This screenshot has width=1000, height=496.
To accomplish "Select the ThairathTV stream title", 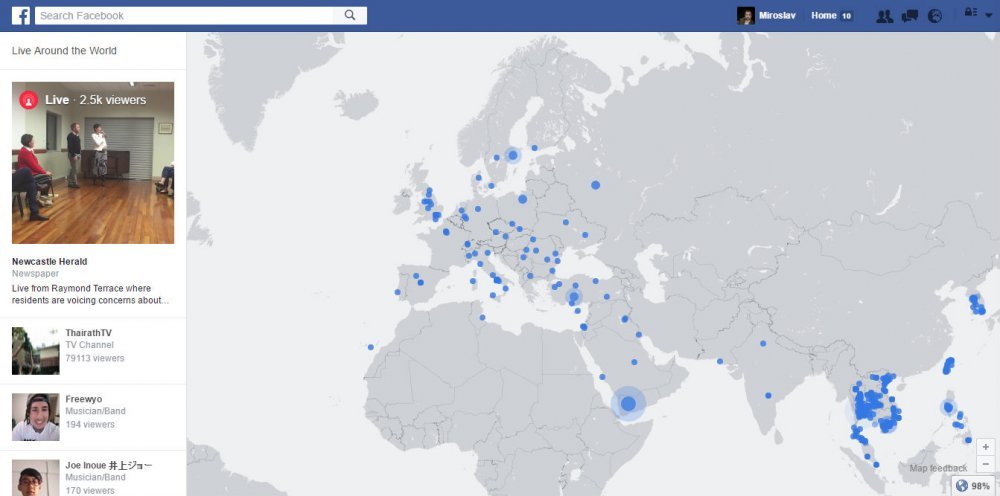I will 89,333.
